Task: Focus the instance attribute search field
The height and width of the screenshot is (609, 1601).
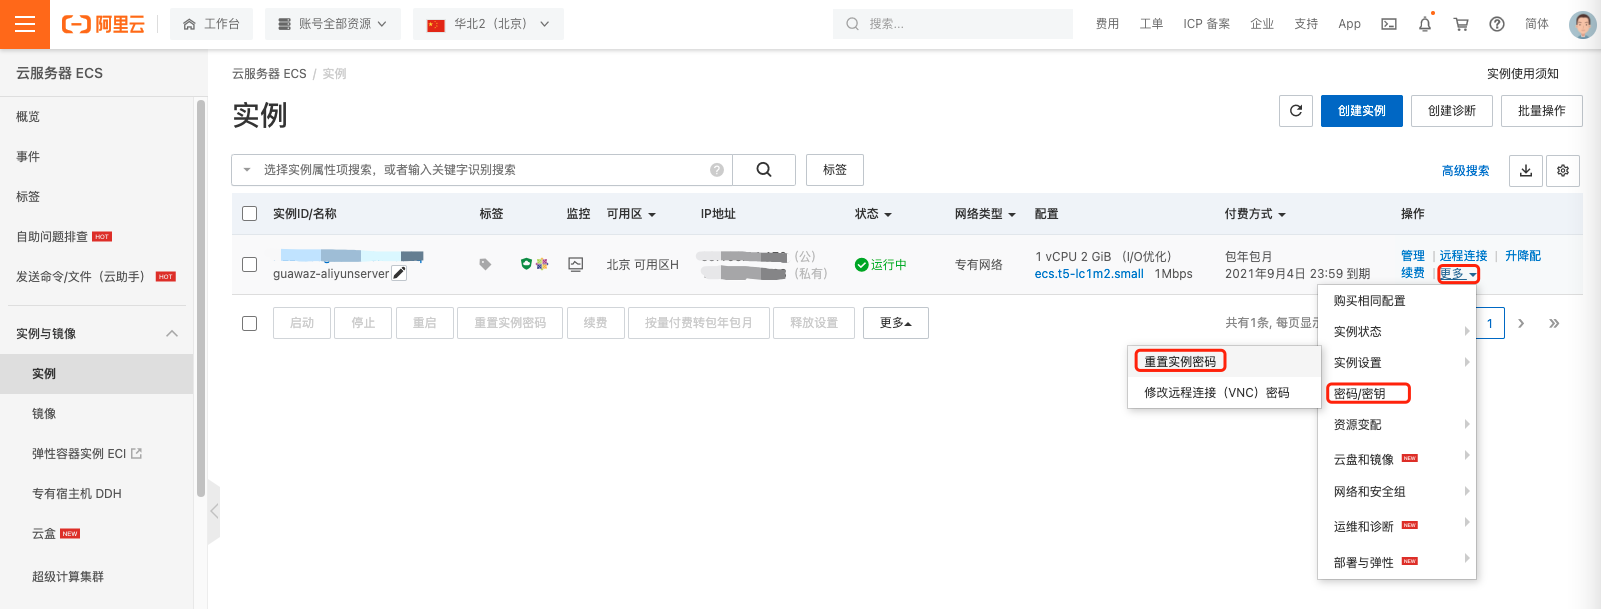Action: coord(483,170)
